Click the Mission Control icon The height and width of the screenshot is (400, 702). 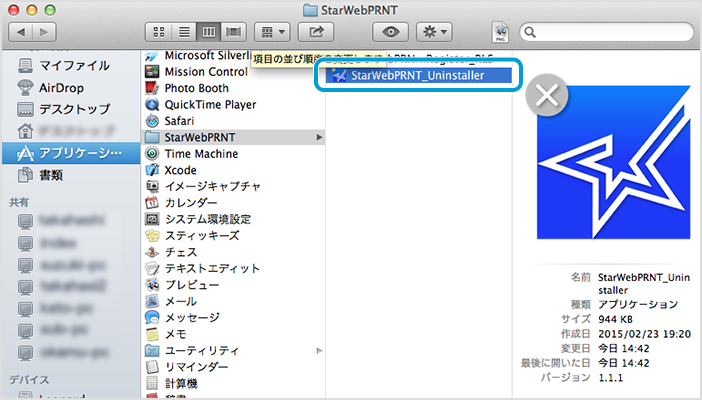pos(152,72)
